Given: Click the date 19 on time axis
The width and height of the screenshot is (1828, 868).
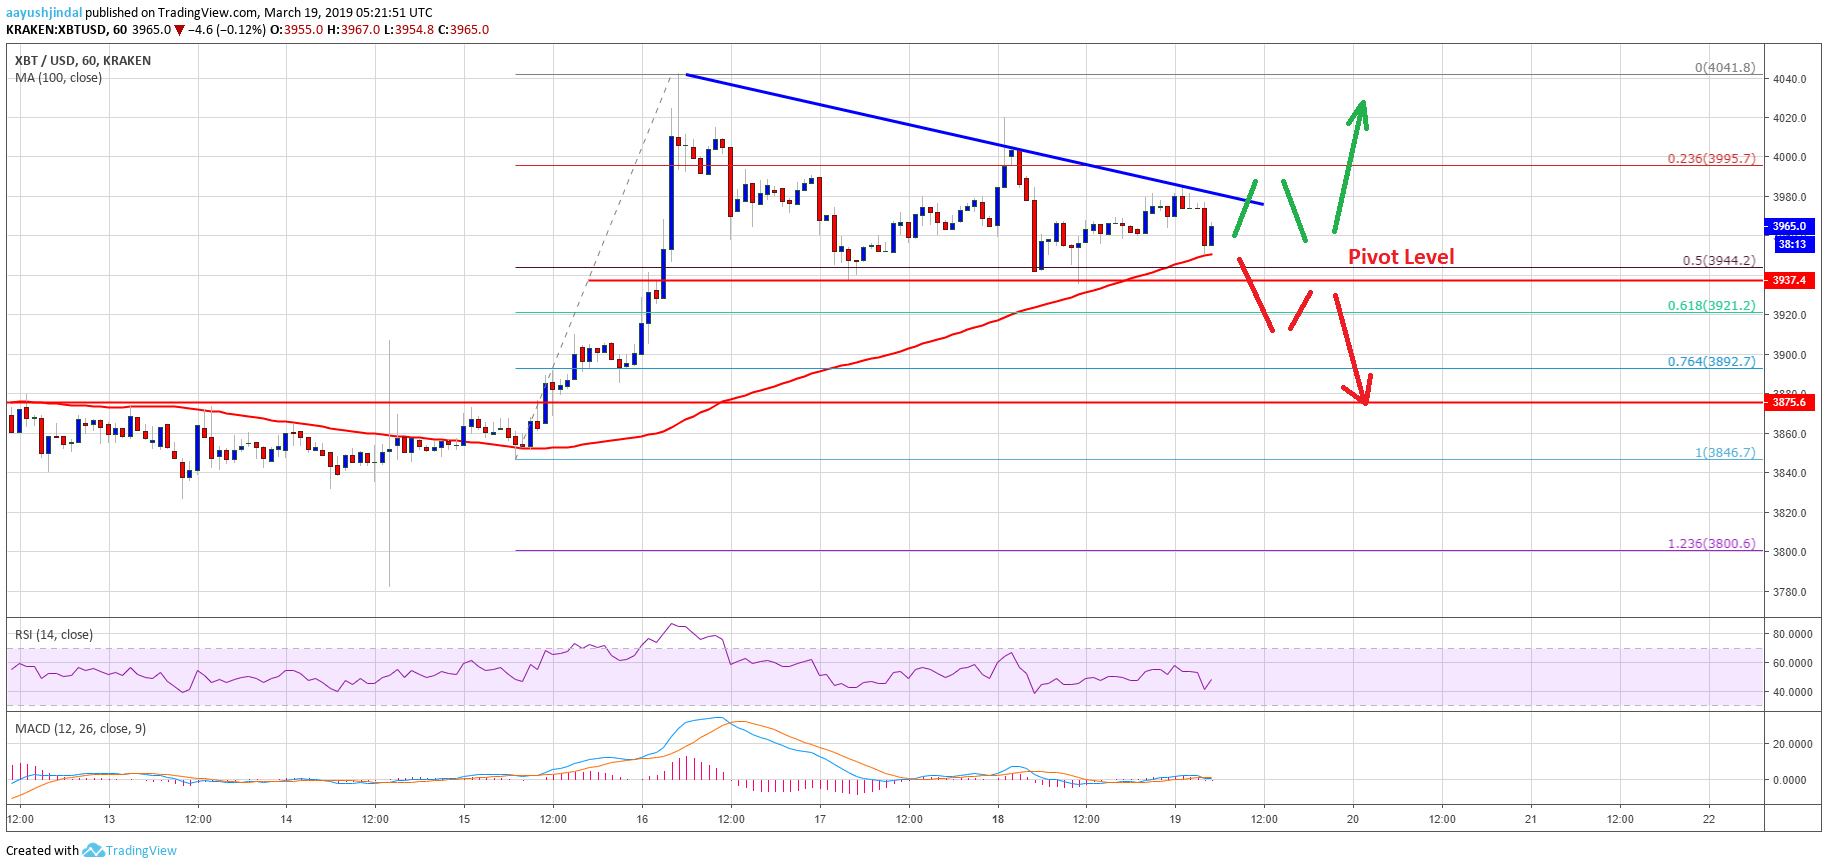Looking at the screenshot, I should (1175, 820).
